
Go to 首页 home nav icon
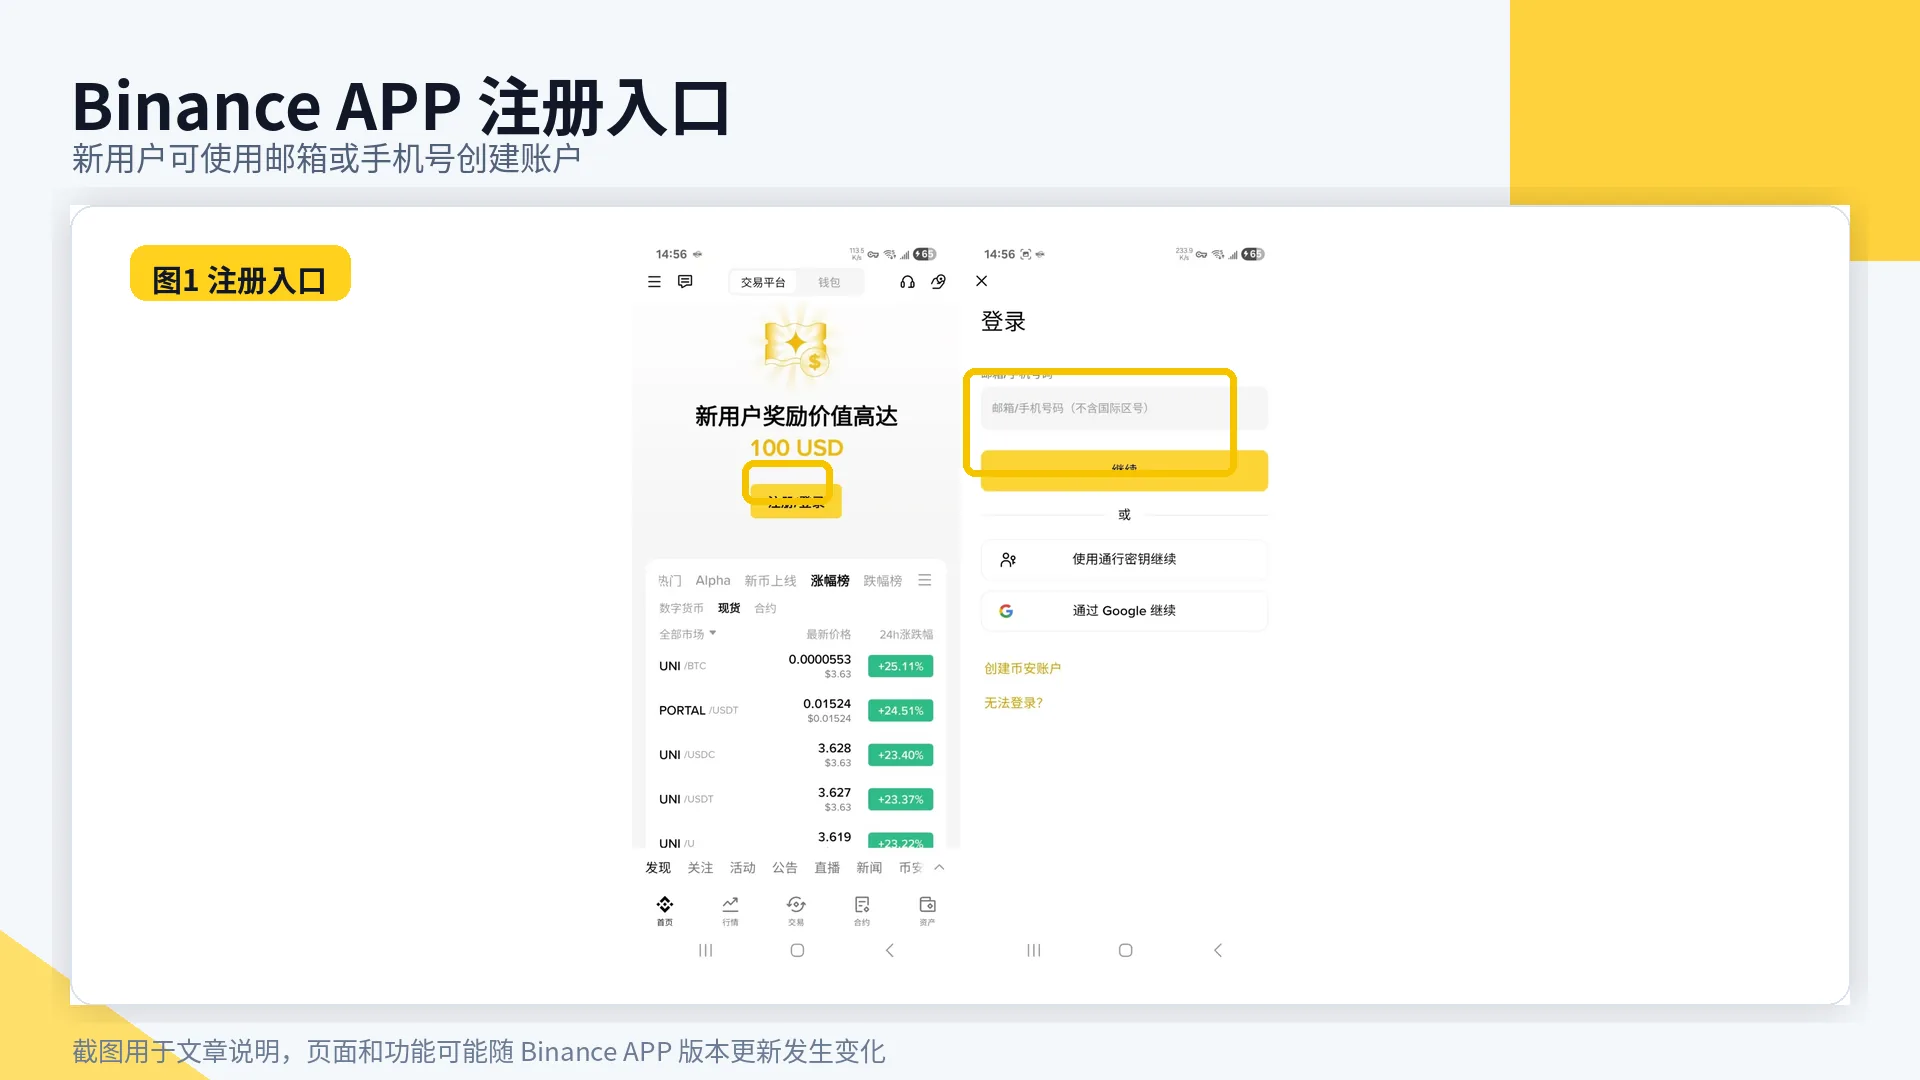(x=665, y=910)
